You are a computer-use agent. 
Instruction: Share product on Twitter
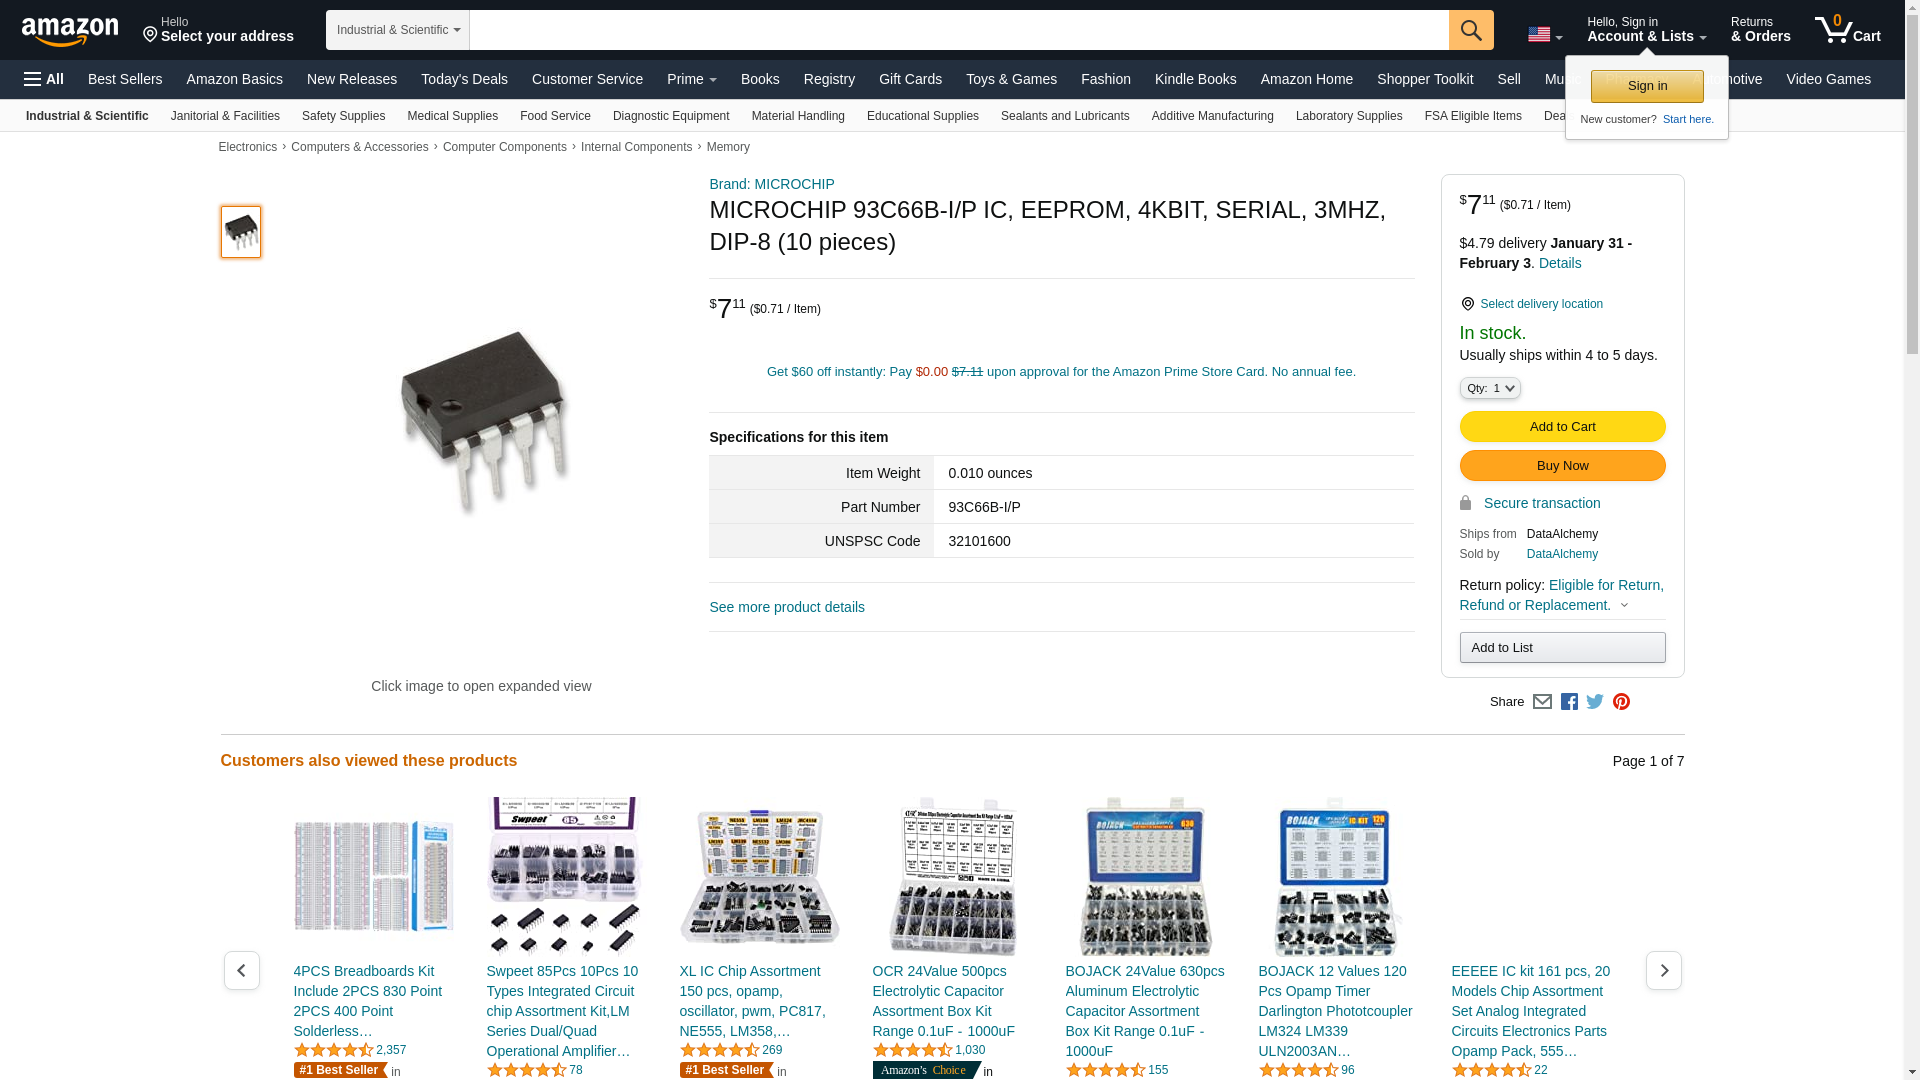click(1595, 702)
